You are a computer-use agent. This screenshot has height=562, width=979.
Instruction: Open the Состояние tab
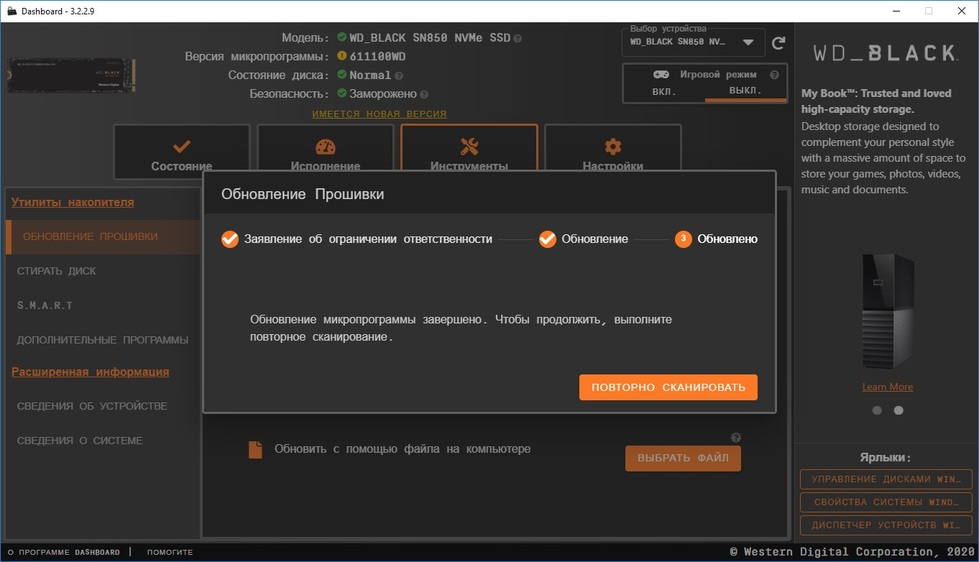click(181, 153)
